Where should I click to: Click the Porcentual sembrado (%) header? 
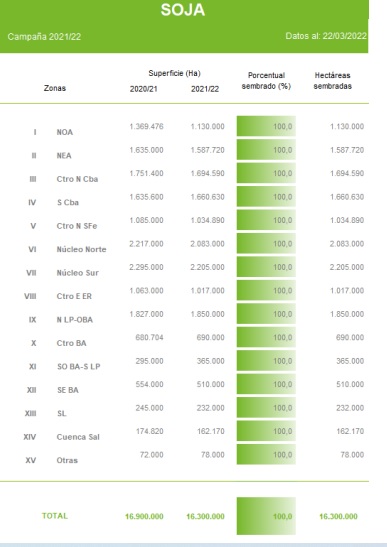point(266,81)
